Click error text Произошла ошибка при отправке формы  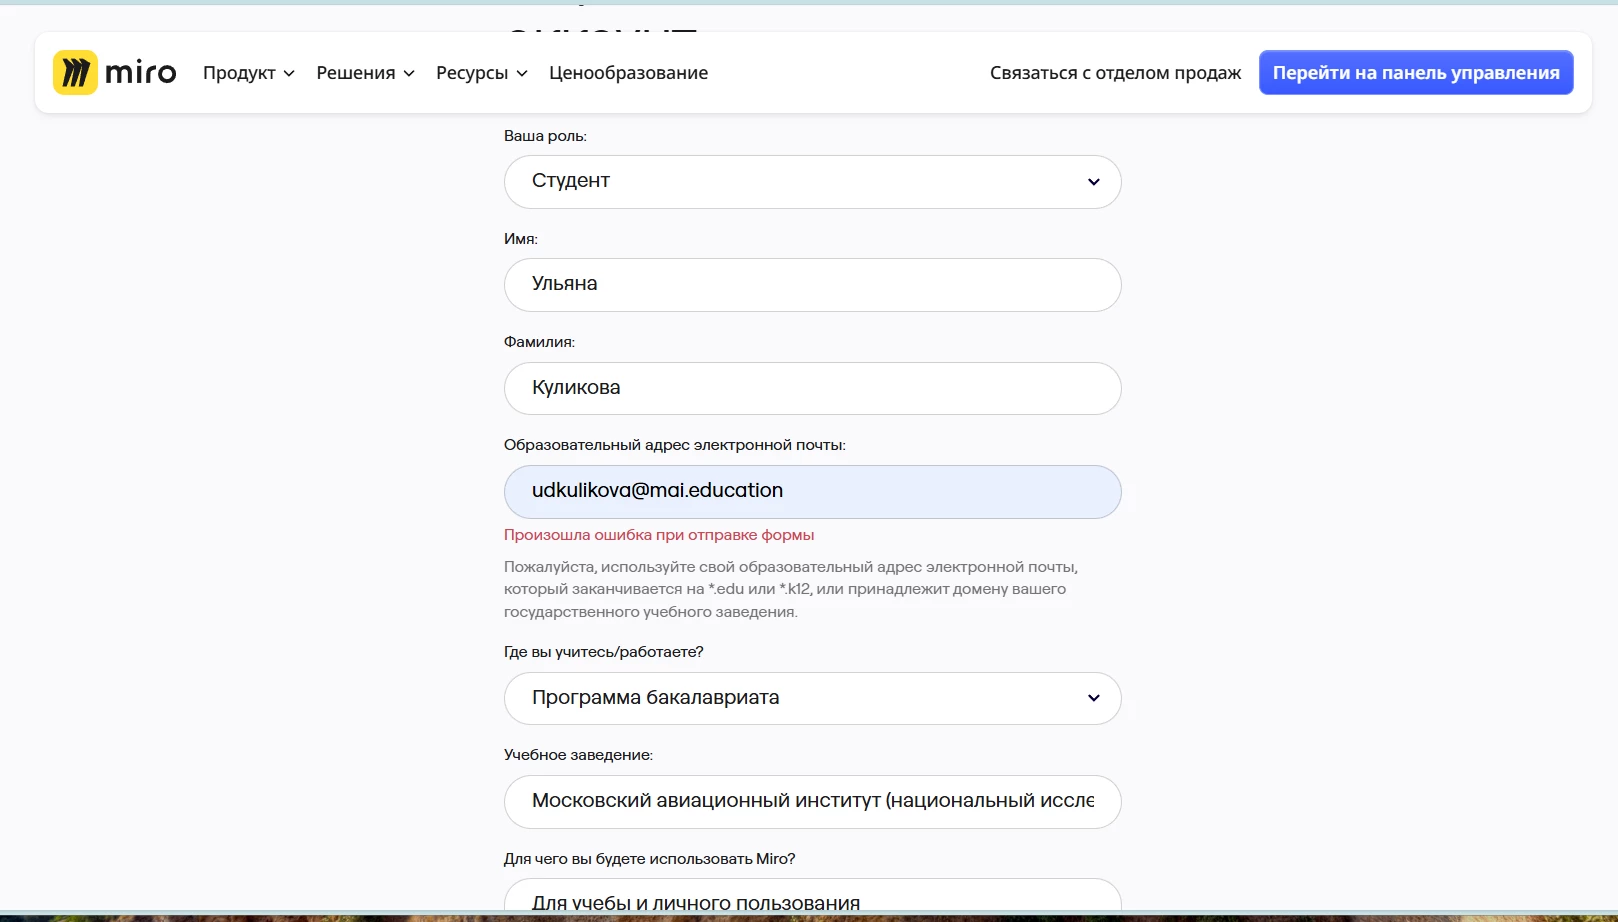(x=659, y=535)
